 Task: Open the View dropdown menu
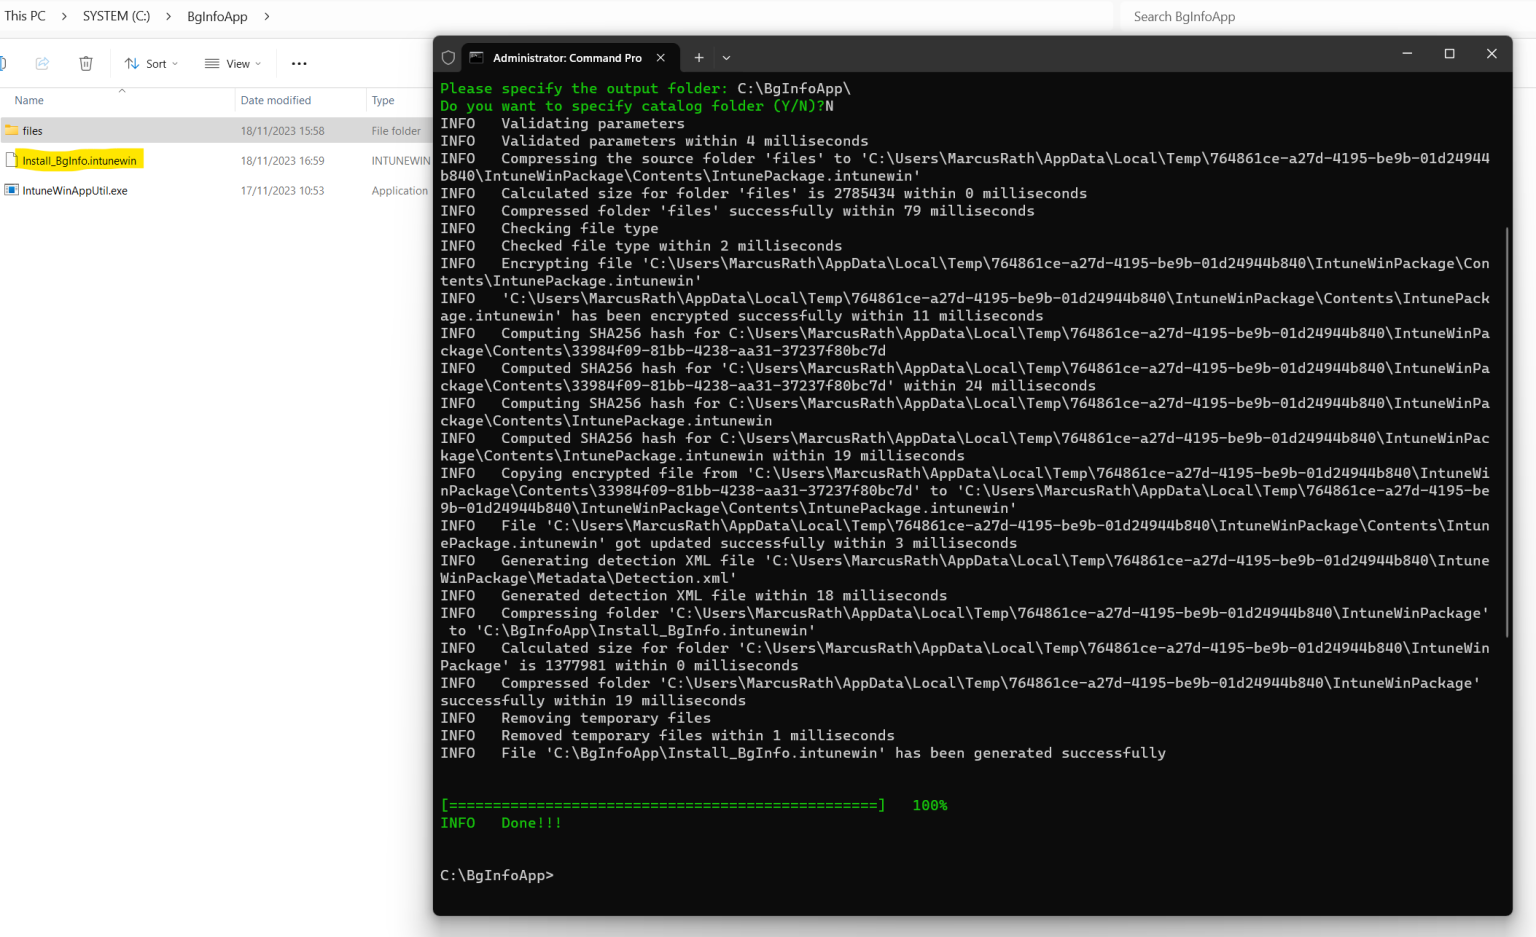[232, 62]
